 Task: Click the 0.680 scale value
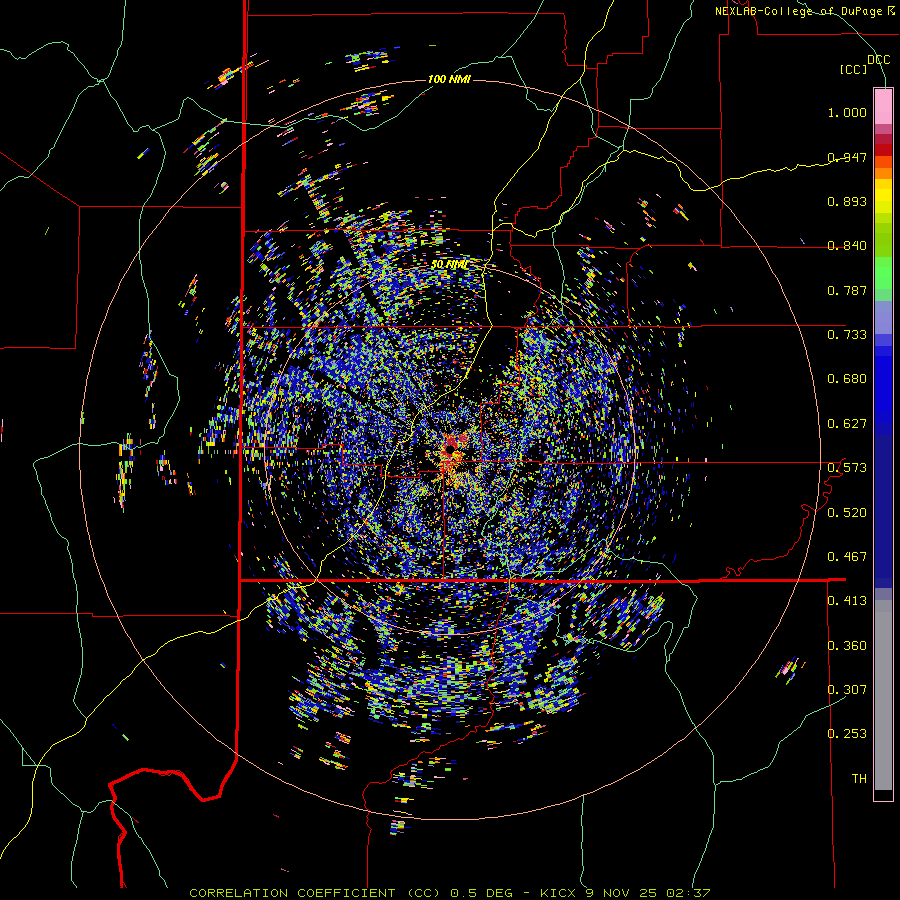847,379
